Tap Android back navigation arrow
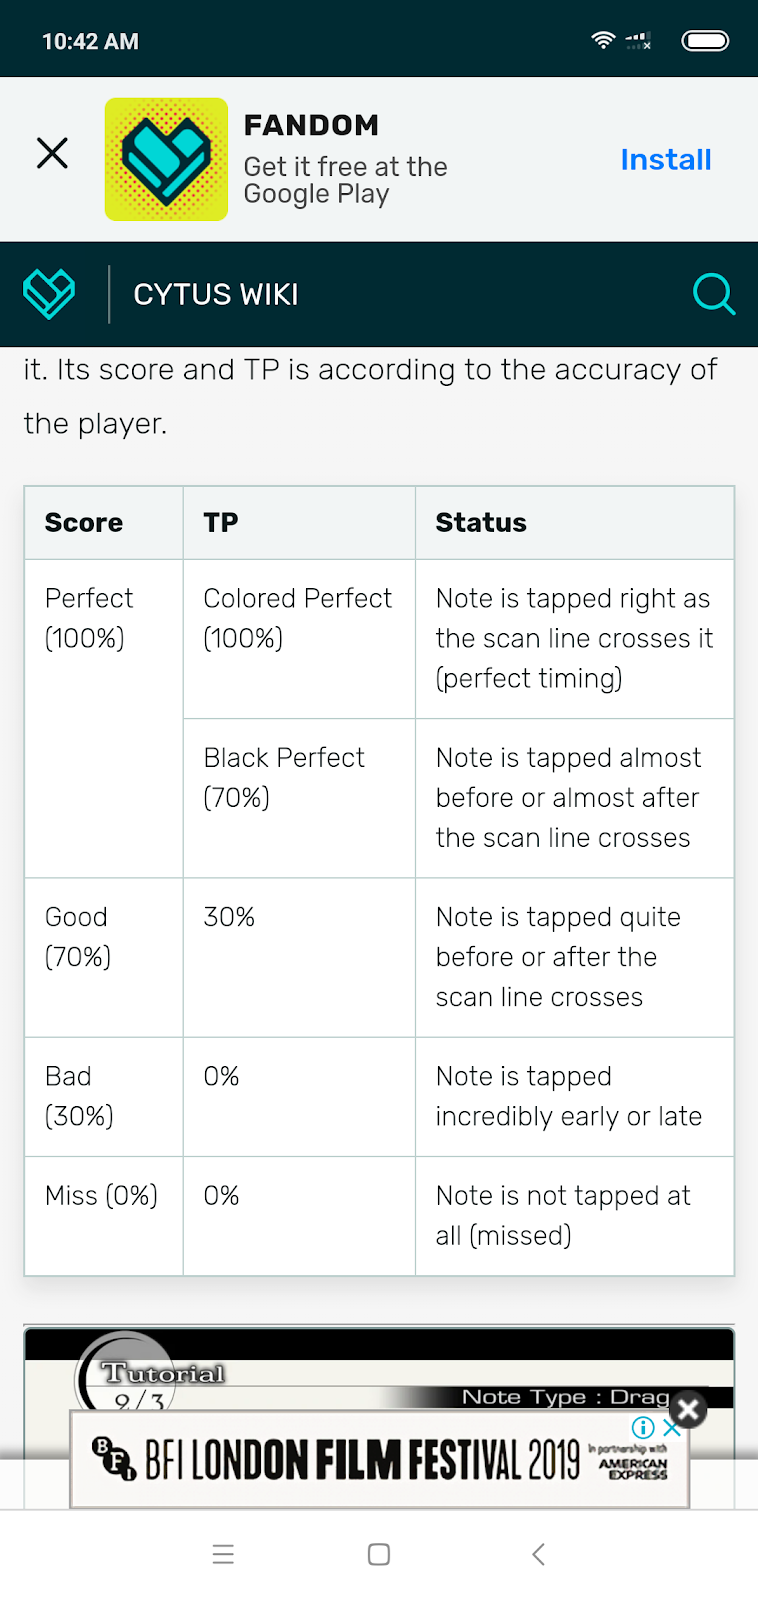 538,1554
